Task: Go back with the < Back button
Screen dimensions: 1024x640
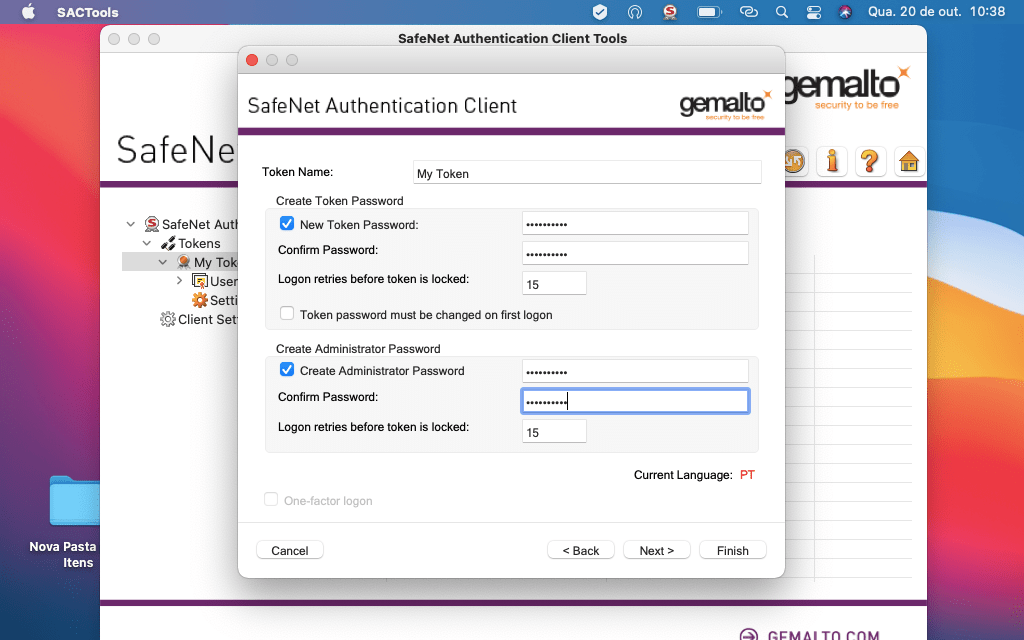Action: (x=581, y=551)
